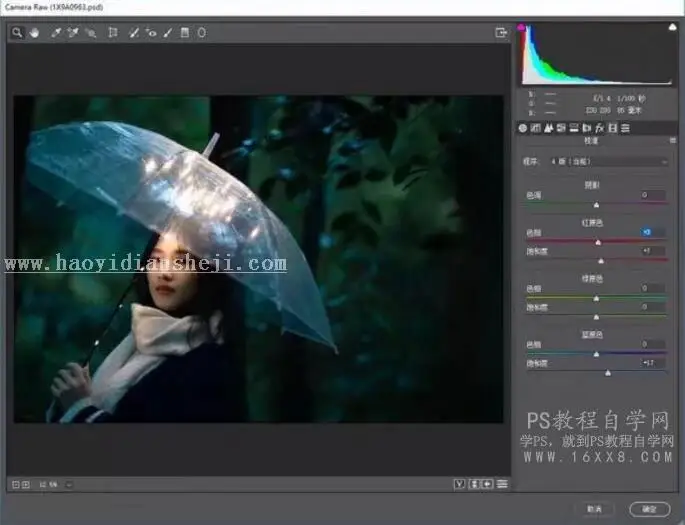This screenshot has height=525, width=685.
Task: Click the umbrella photo preview
Action: [x=259, y=259]
